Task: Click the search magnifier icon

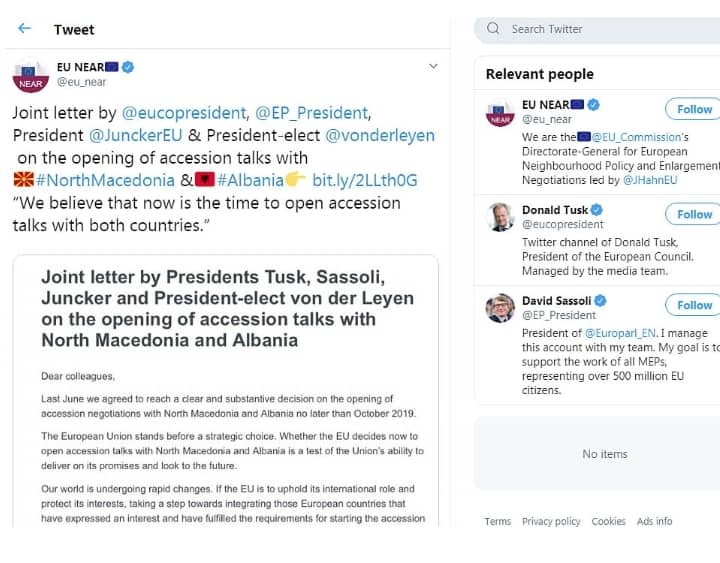Action: (x=493, y=29)
